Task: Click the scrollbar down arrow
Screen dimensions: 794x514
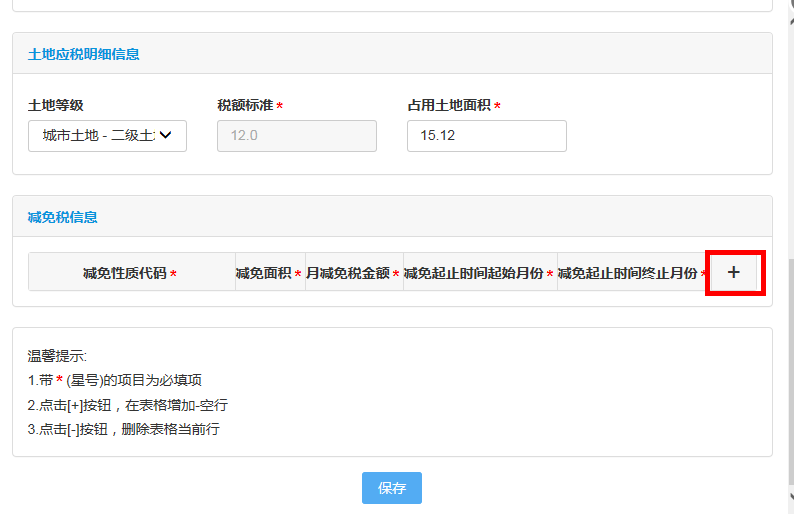Action: point(791,496)
